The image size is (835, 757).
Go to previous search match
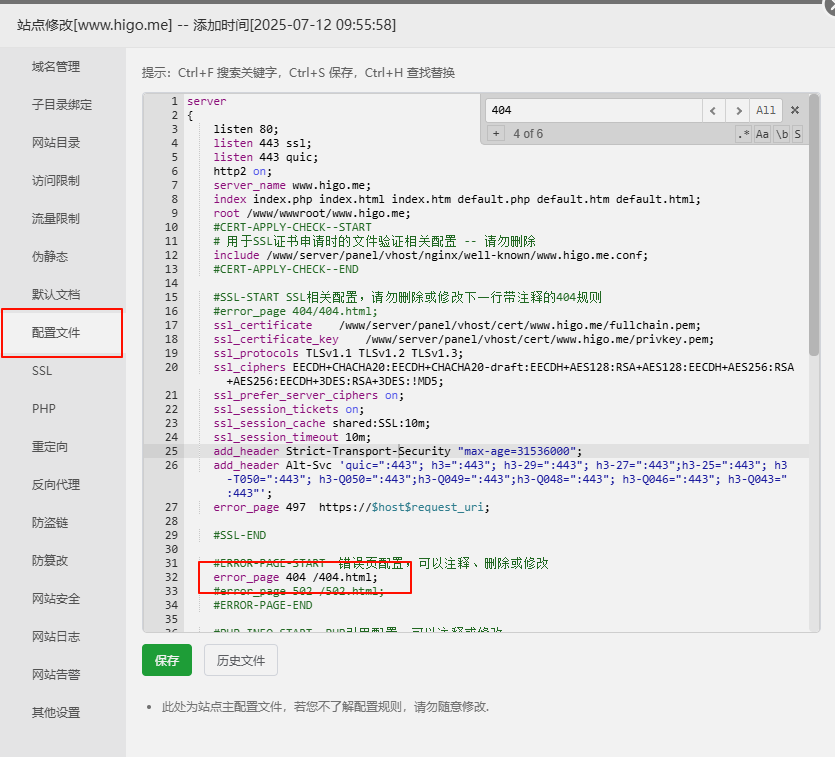click(x=712, y=110)
